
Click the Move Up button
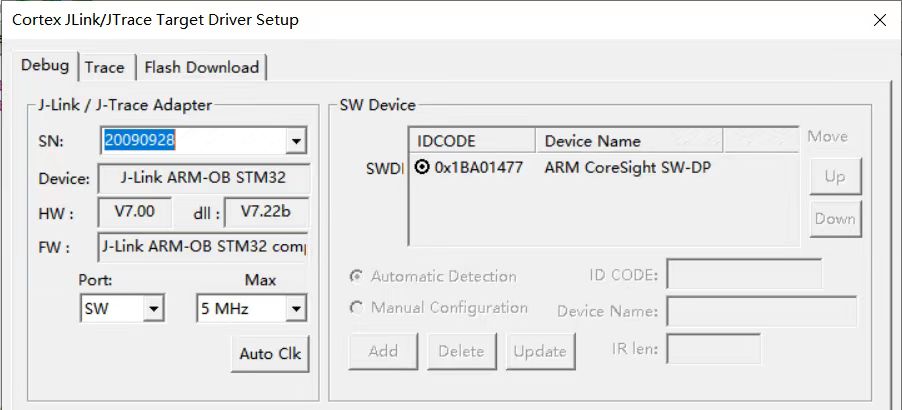pyautogui.click(x=835, y=177)
